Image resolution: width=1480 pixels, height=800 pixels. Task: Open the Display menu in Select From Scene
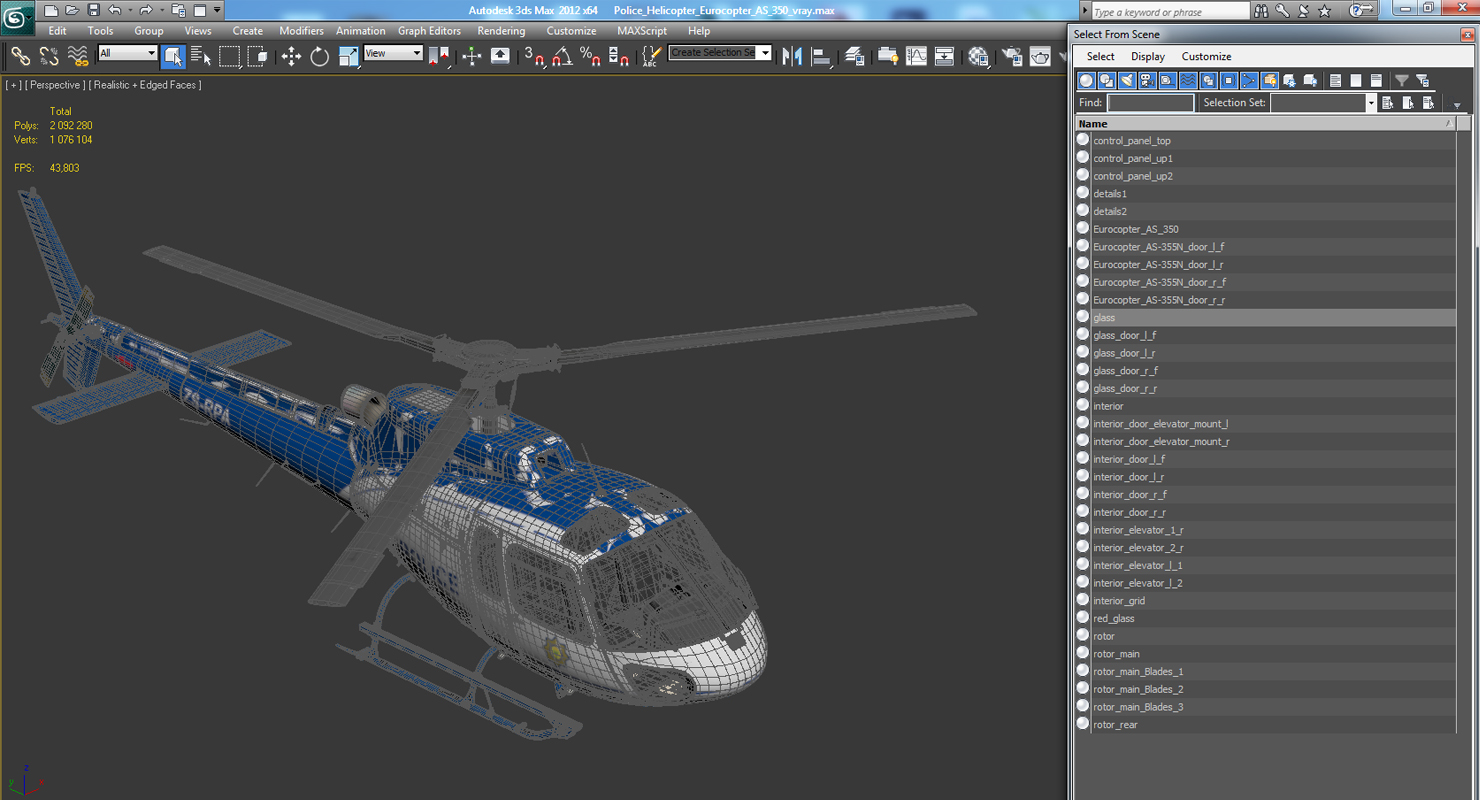point(1148,57)
